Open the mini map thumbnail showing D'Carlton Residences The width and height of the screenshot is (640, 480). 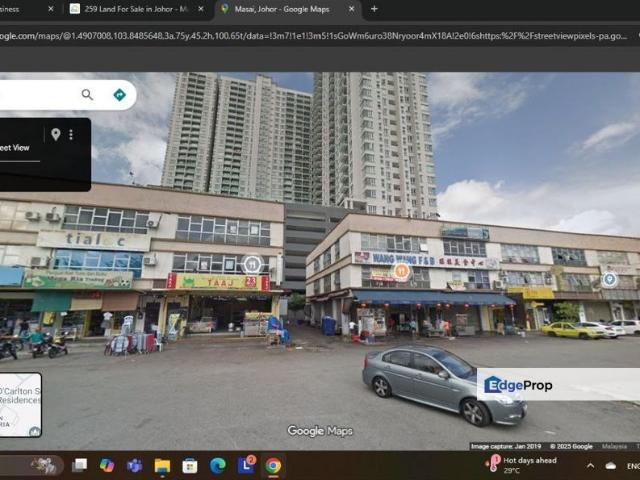pyautogui.click(x=20, y=405)
